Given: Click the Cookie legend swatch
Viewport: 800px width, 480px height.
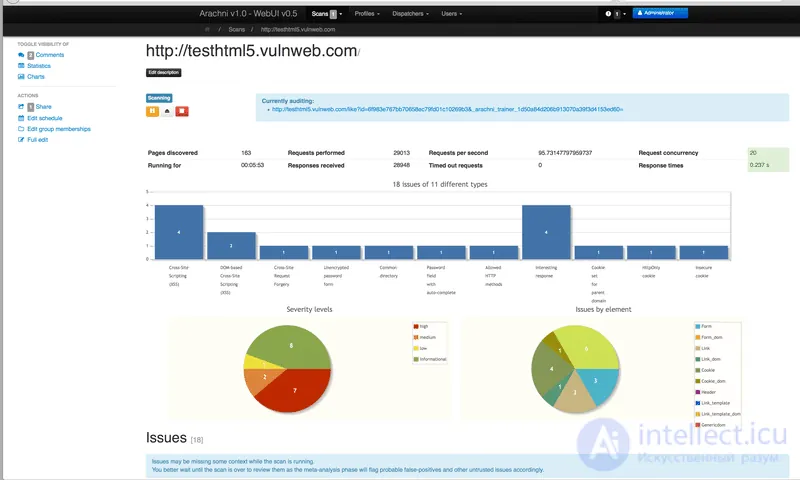Looking at the screenshot, I should click(x=697, y=370).
